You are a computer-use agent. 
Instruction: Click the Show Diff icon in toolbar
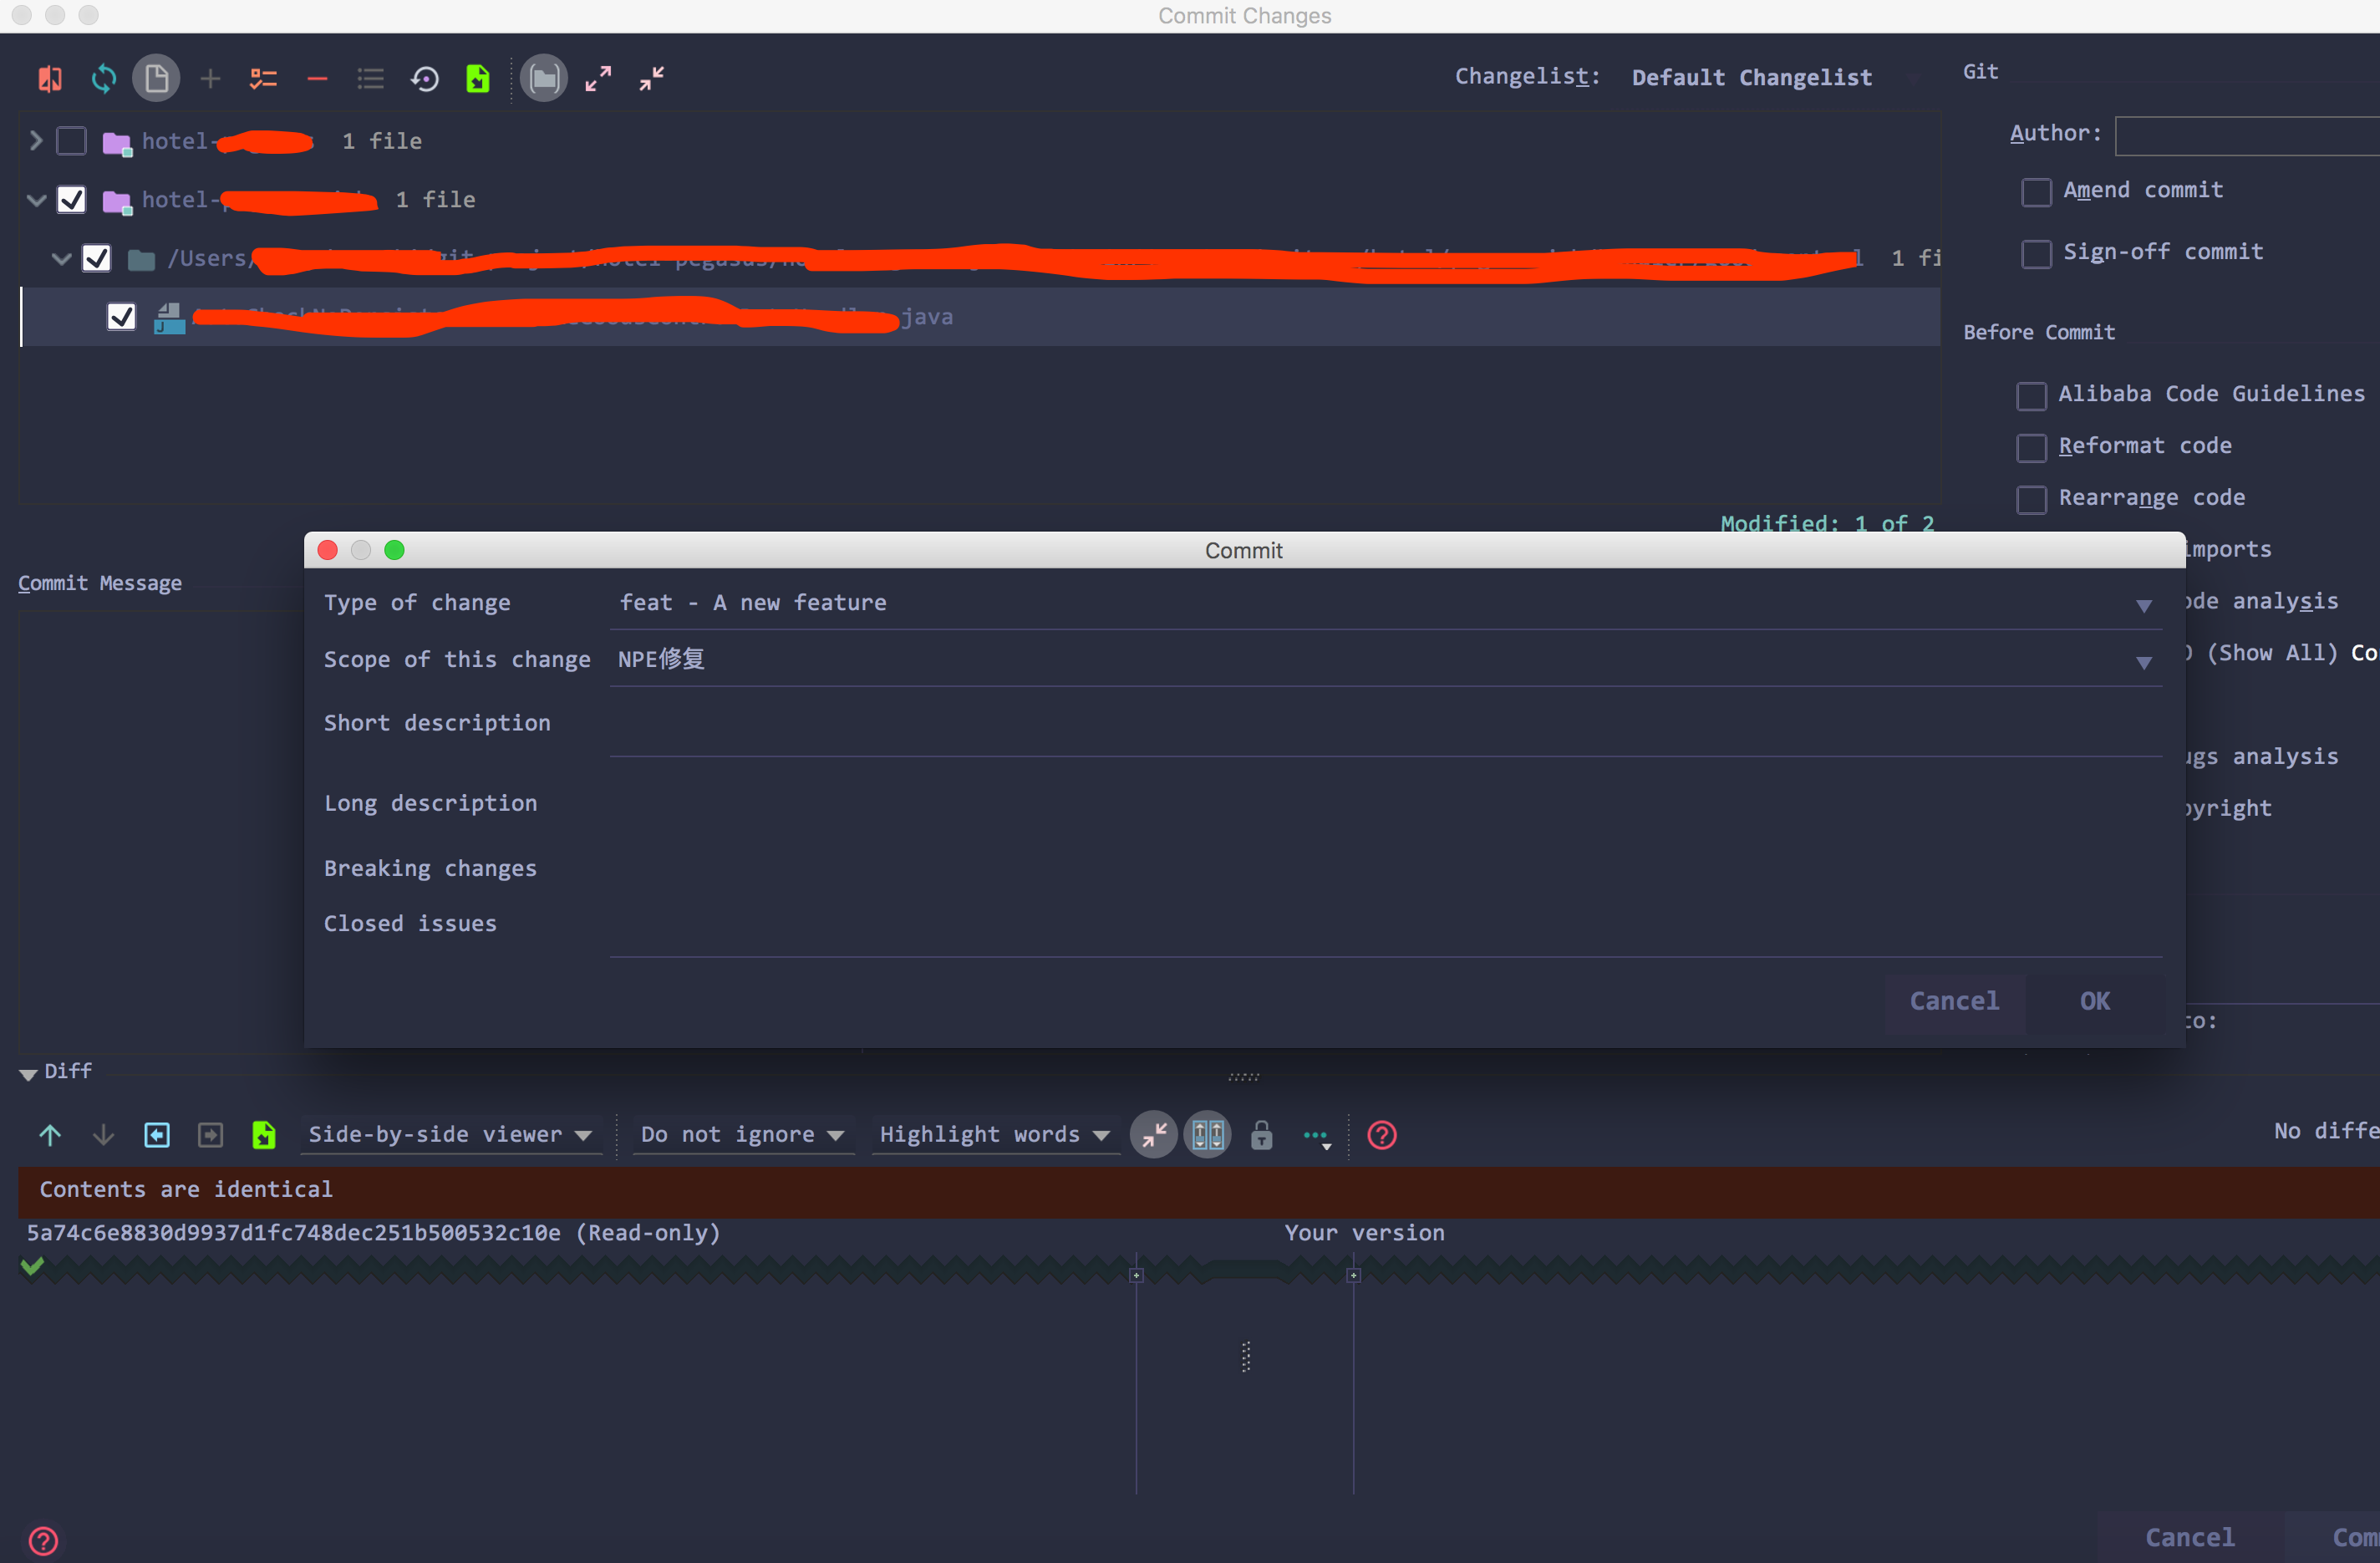click(50, 78)
